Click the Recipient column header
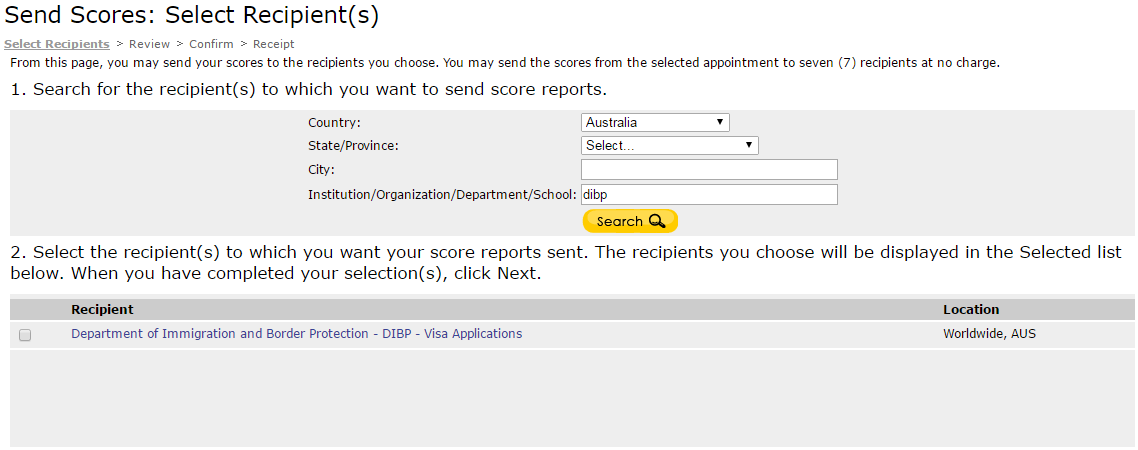Viewport: 1138px width, 450px height. [102, 310]
